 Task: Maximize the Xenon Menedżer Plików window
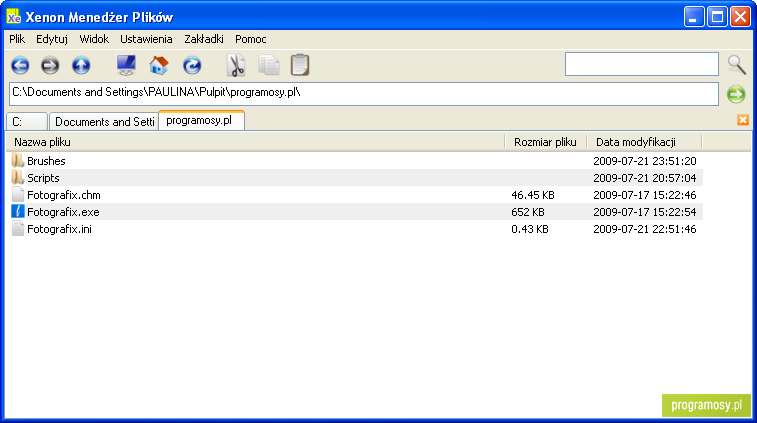(717, 17)
